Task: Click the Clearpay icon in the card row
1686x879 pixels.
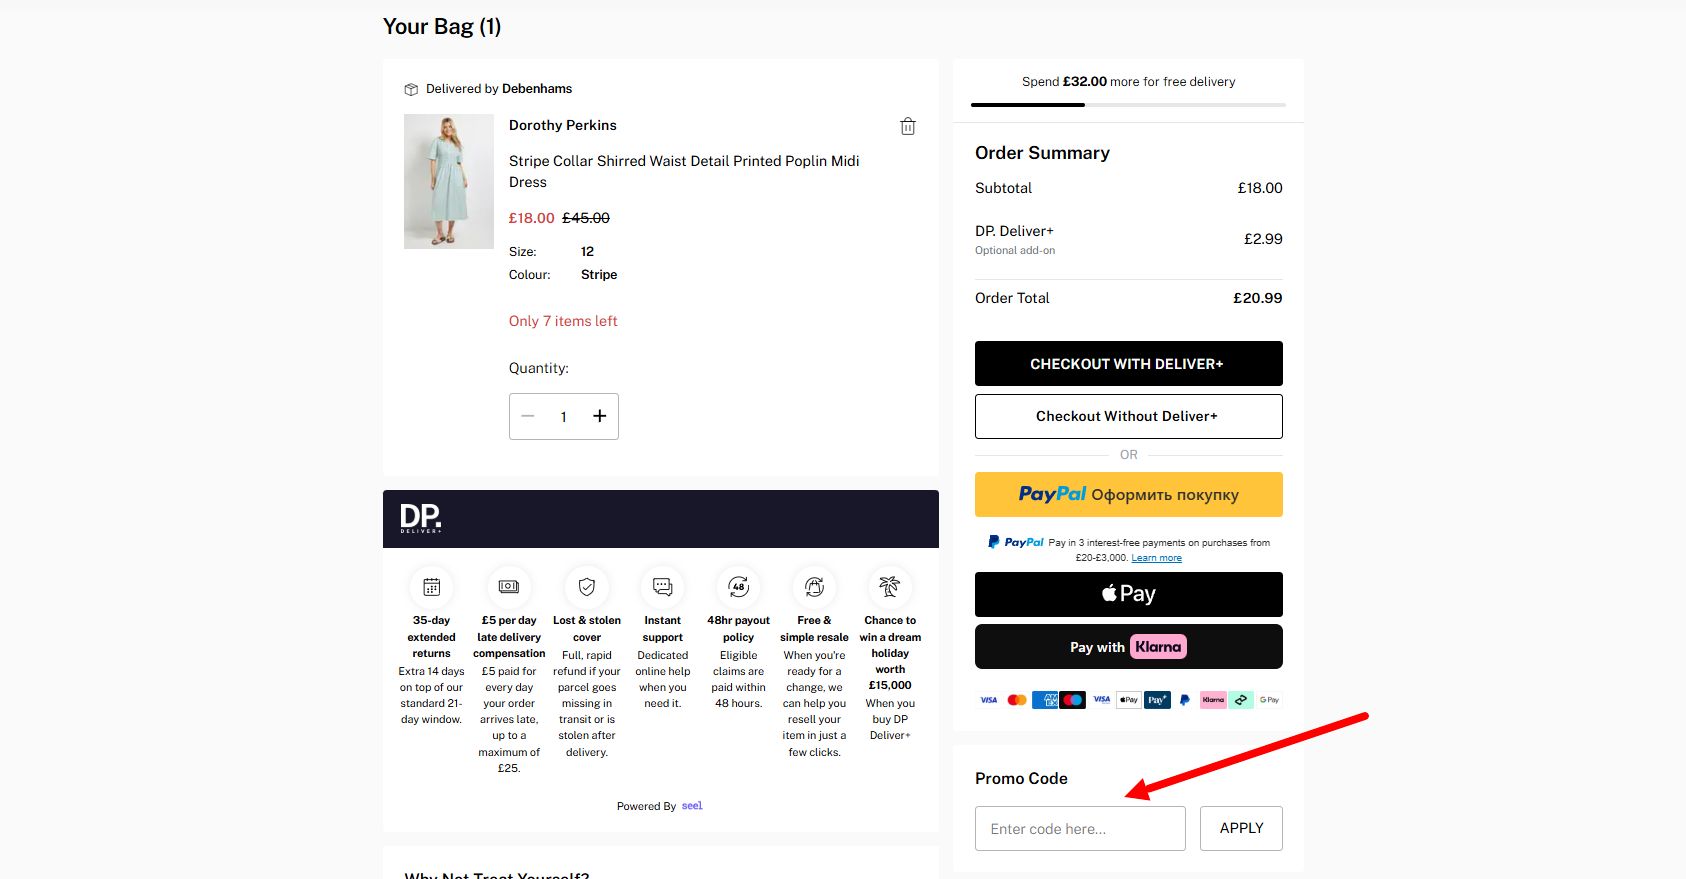Action: [x=1241, y=700]
